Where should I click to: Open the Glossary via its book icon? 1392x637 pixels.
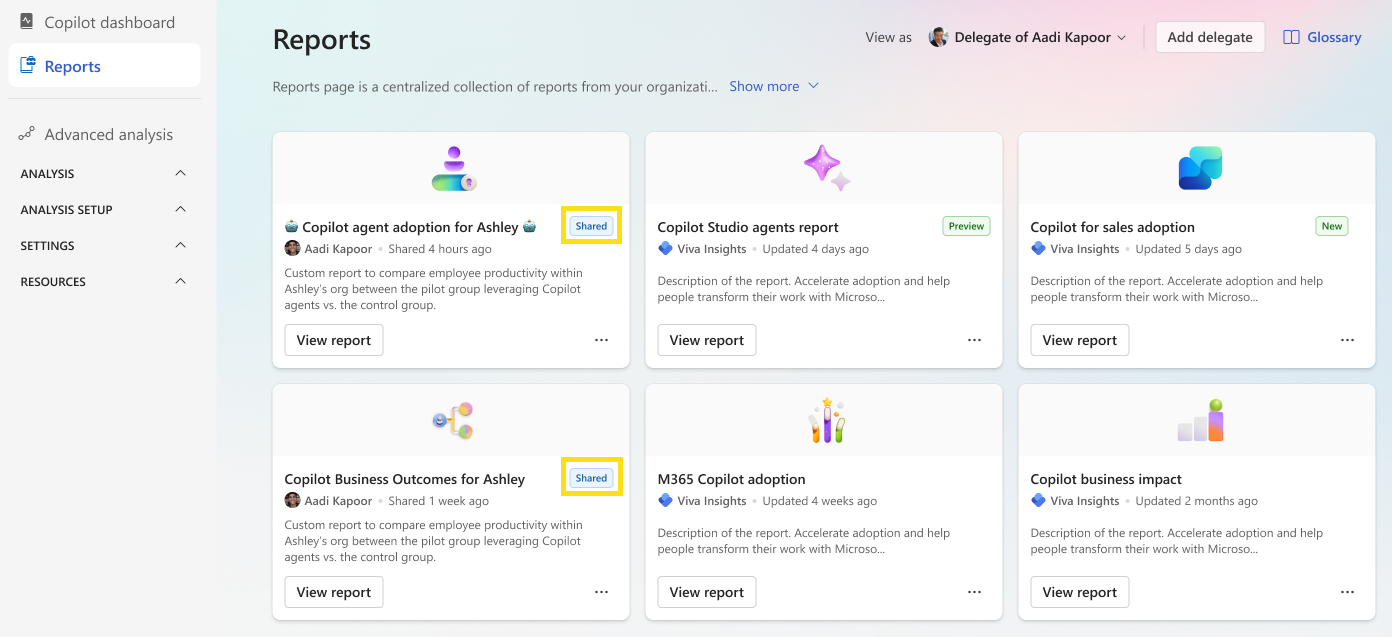[1290, 36]
